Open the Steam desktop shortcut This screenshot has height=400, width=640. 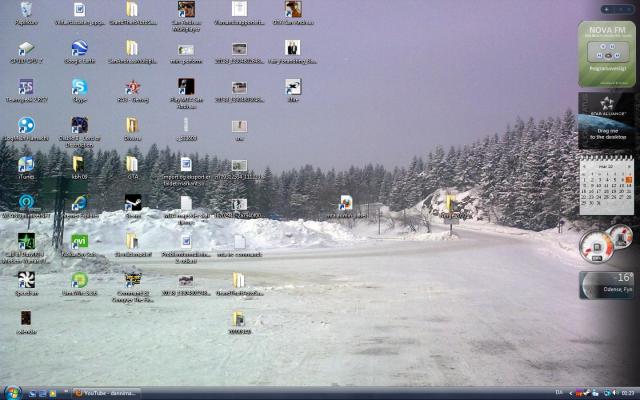click(x=133, y=202)
